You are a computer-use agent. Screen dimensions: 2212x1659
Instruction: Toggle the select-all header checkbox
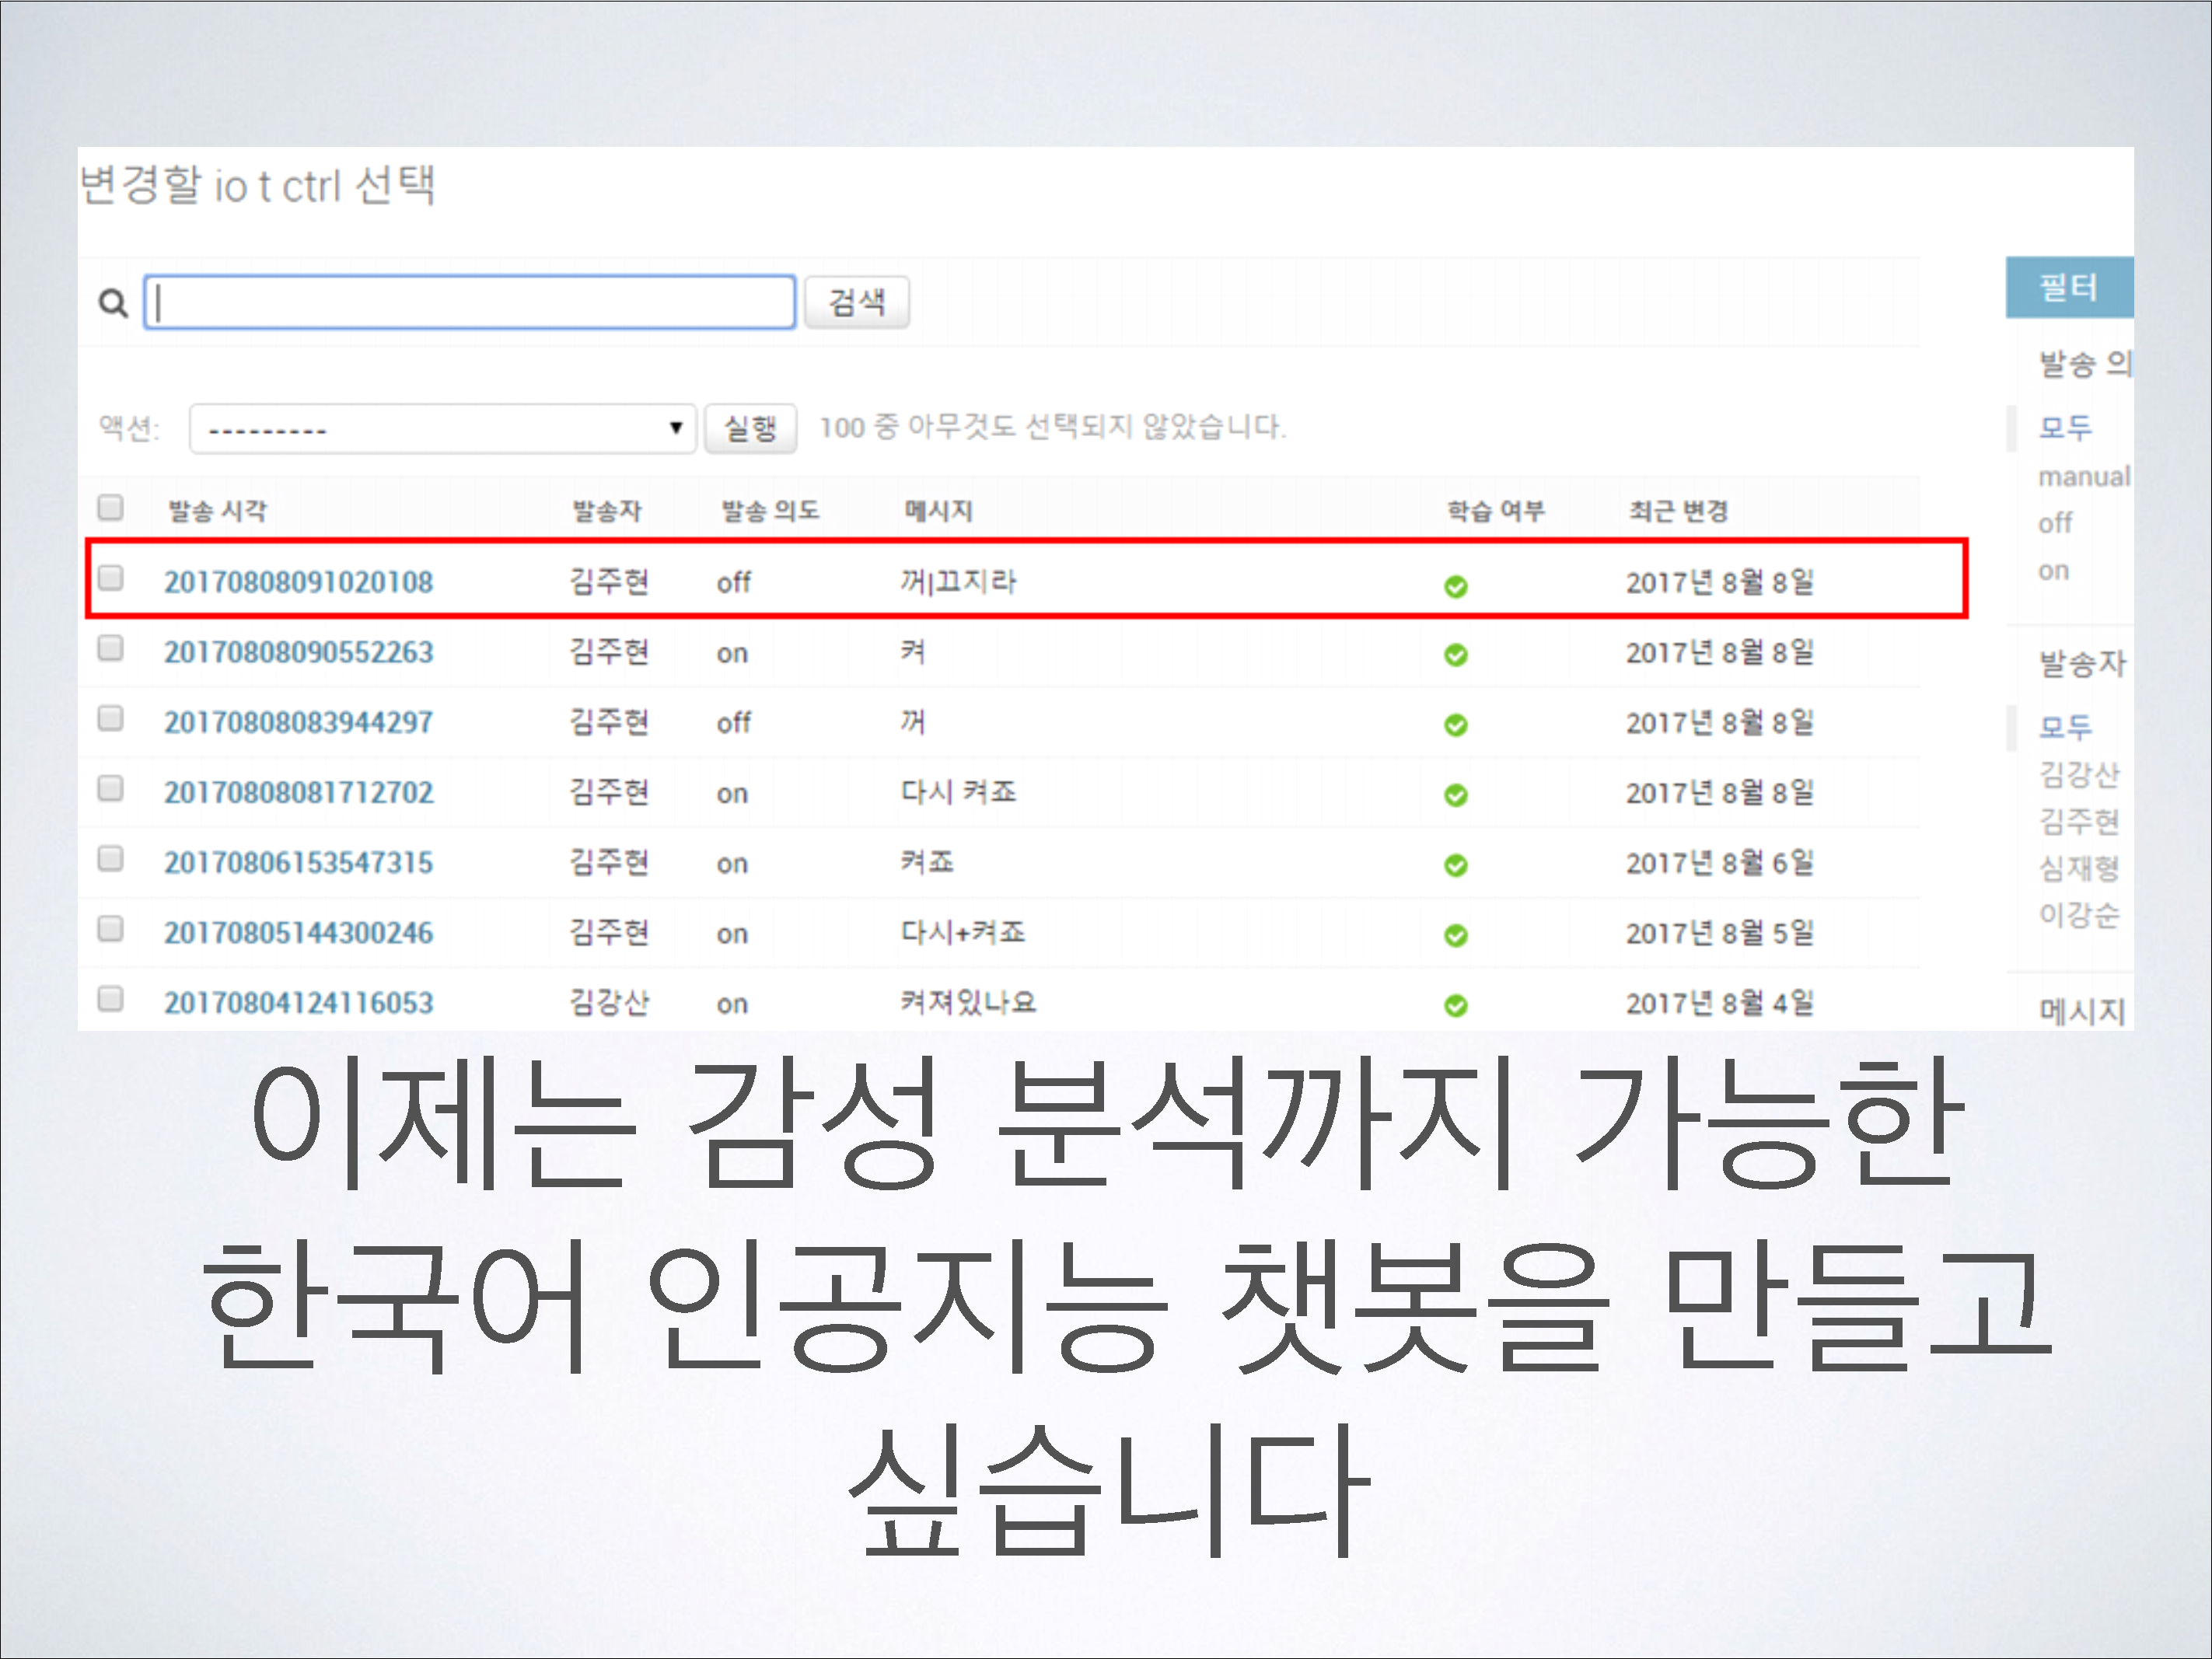point(111,508)
